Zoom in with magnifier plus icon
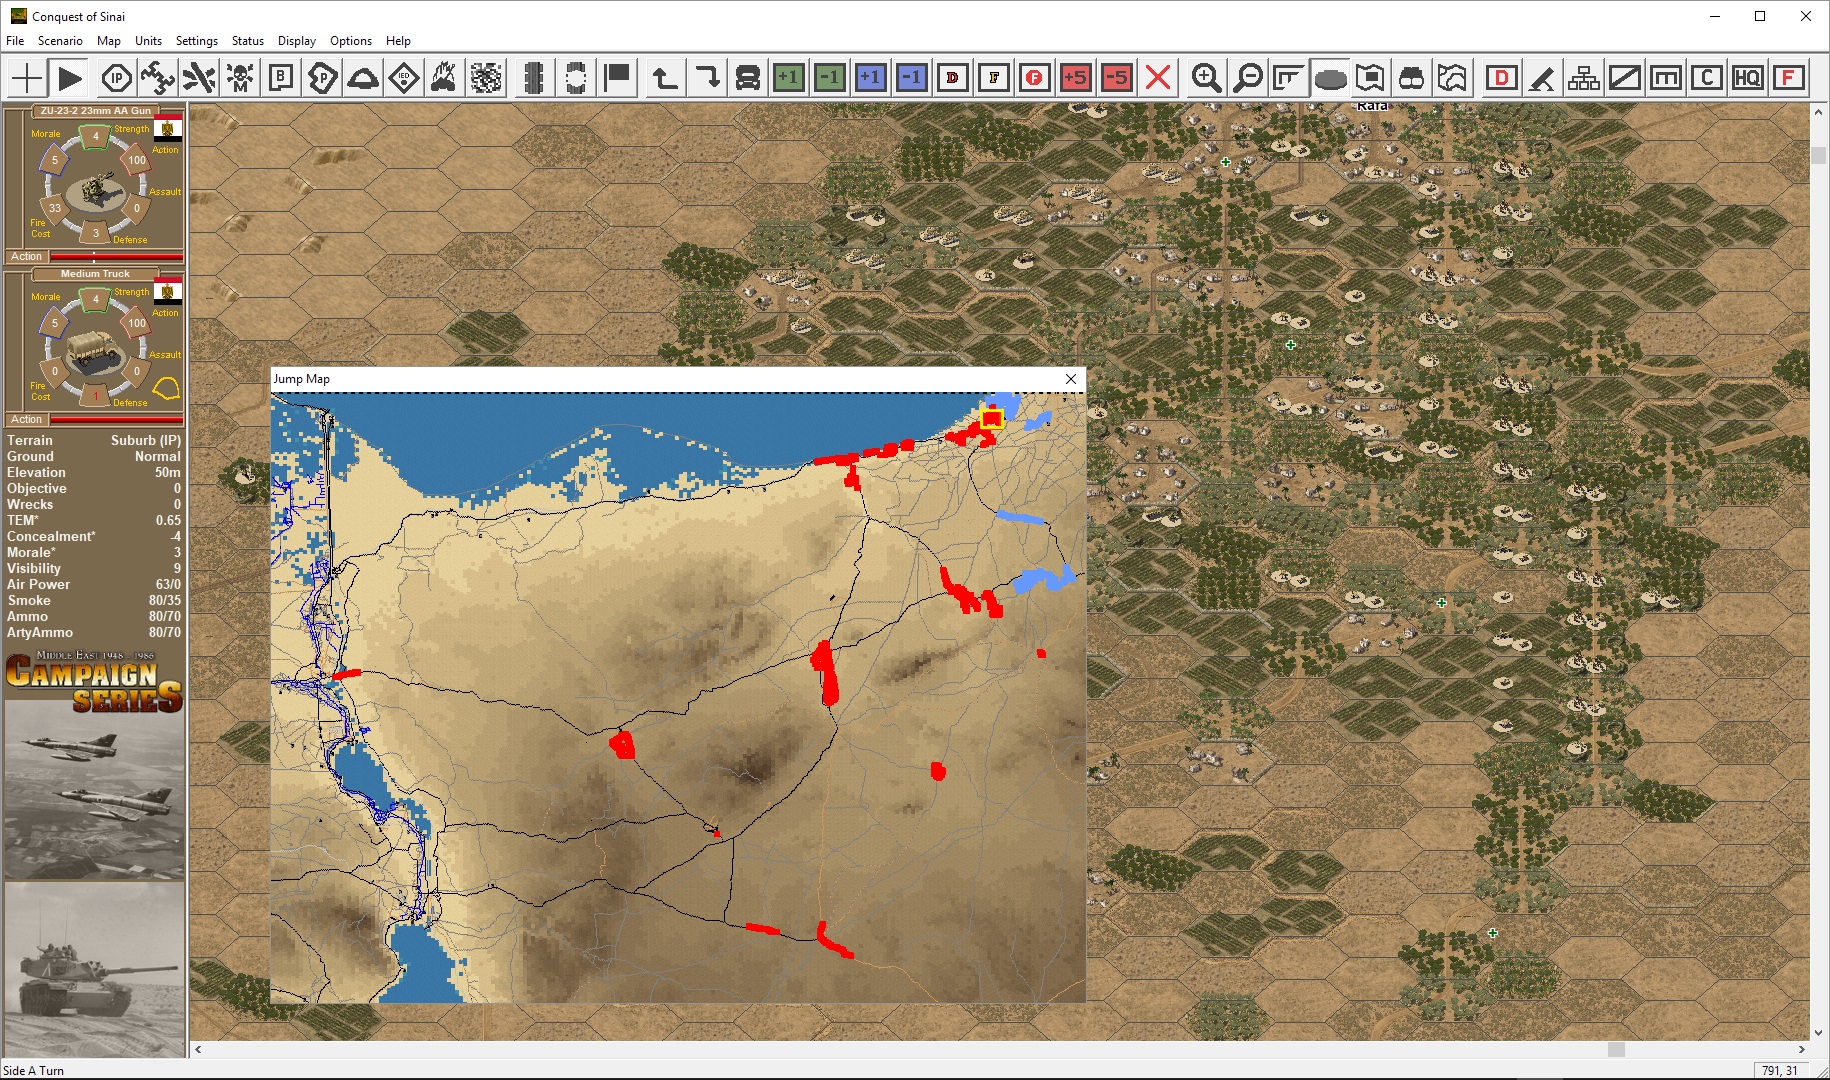 click(1206, 77)
